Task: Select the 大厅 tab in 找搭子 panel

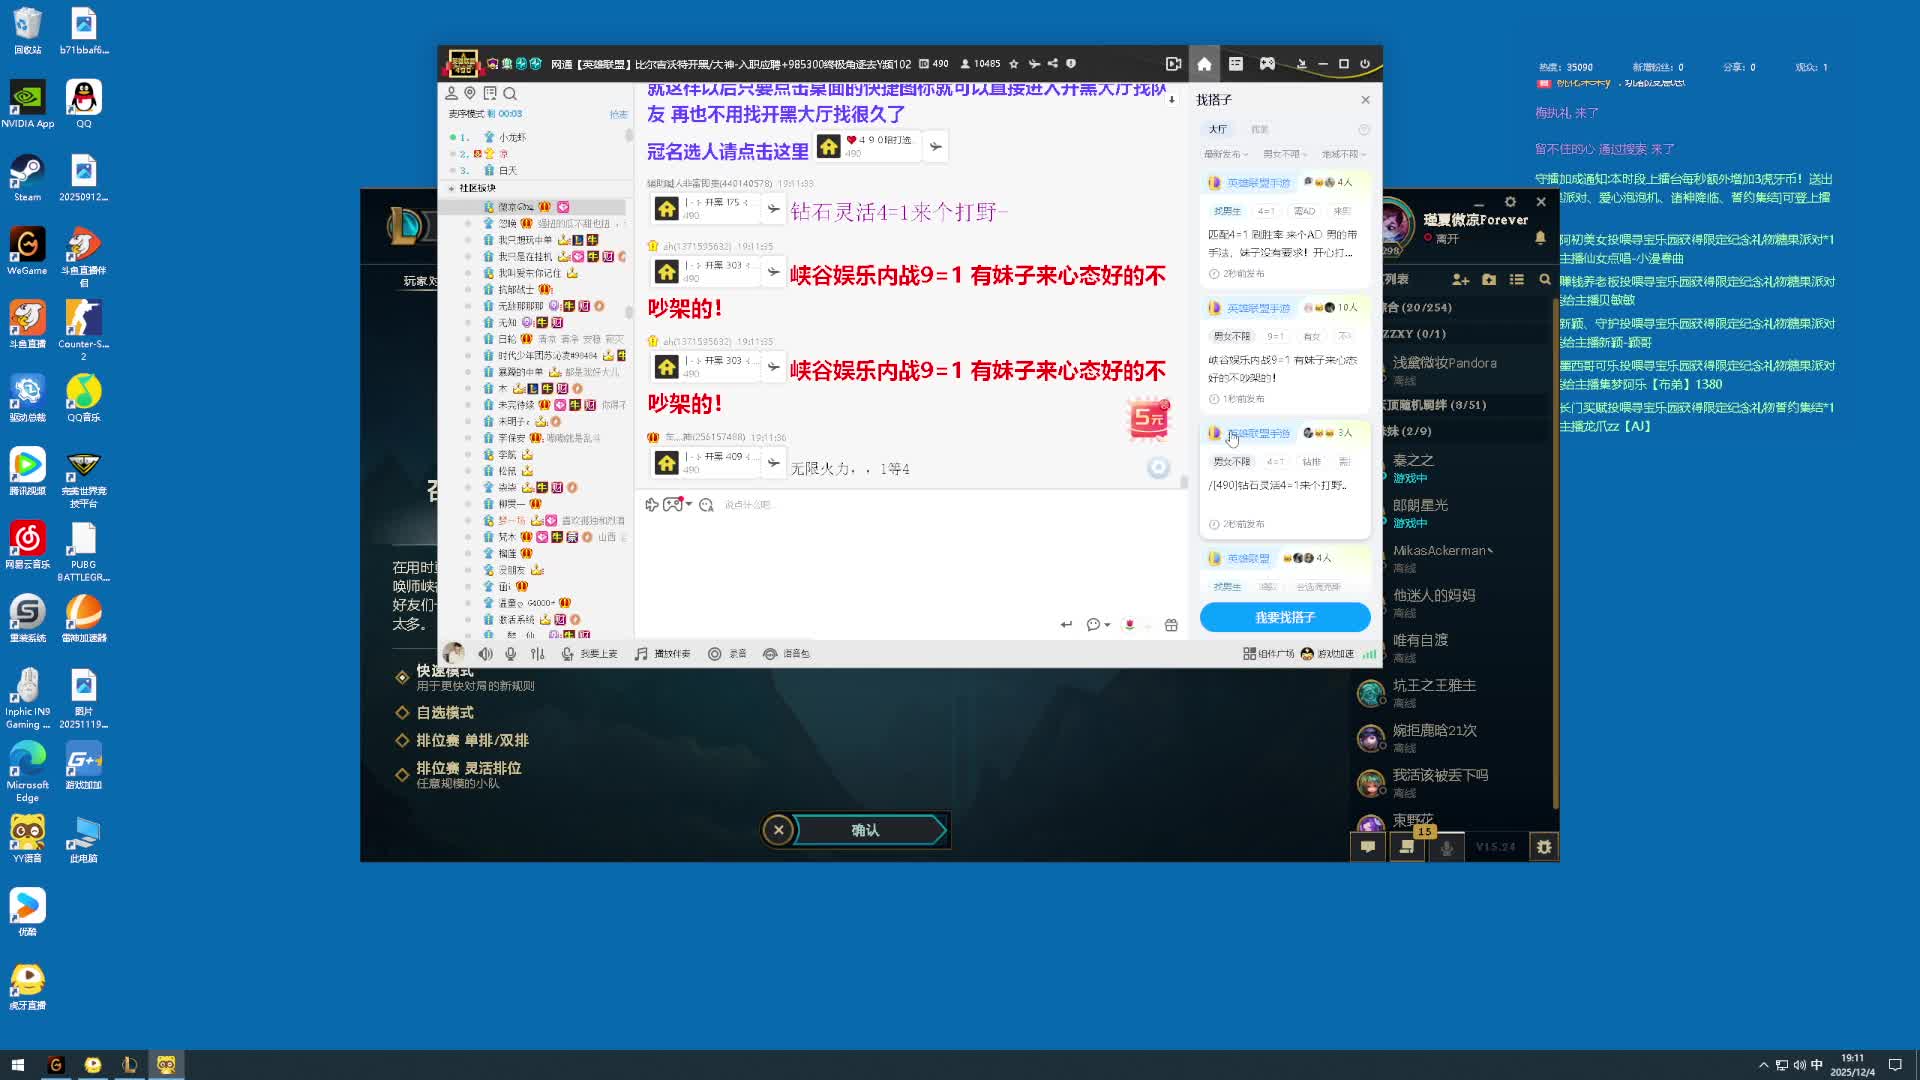Action: (1217, 129)
